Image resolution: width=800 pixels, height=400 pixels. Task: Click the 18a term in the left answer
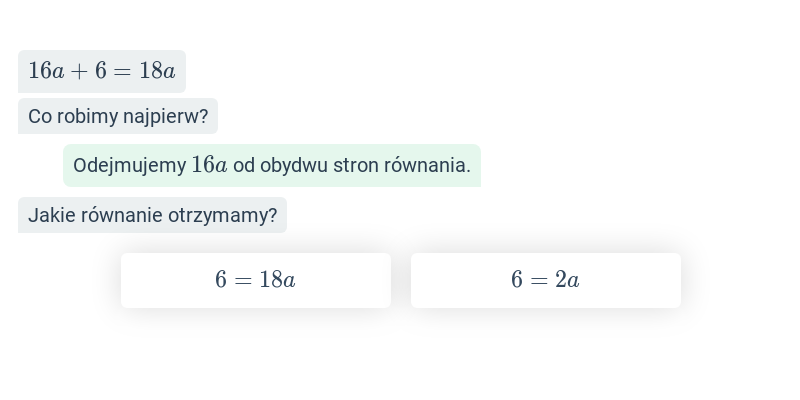click(x=278, y=280)
